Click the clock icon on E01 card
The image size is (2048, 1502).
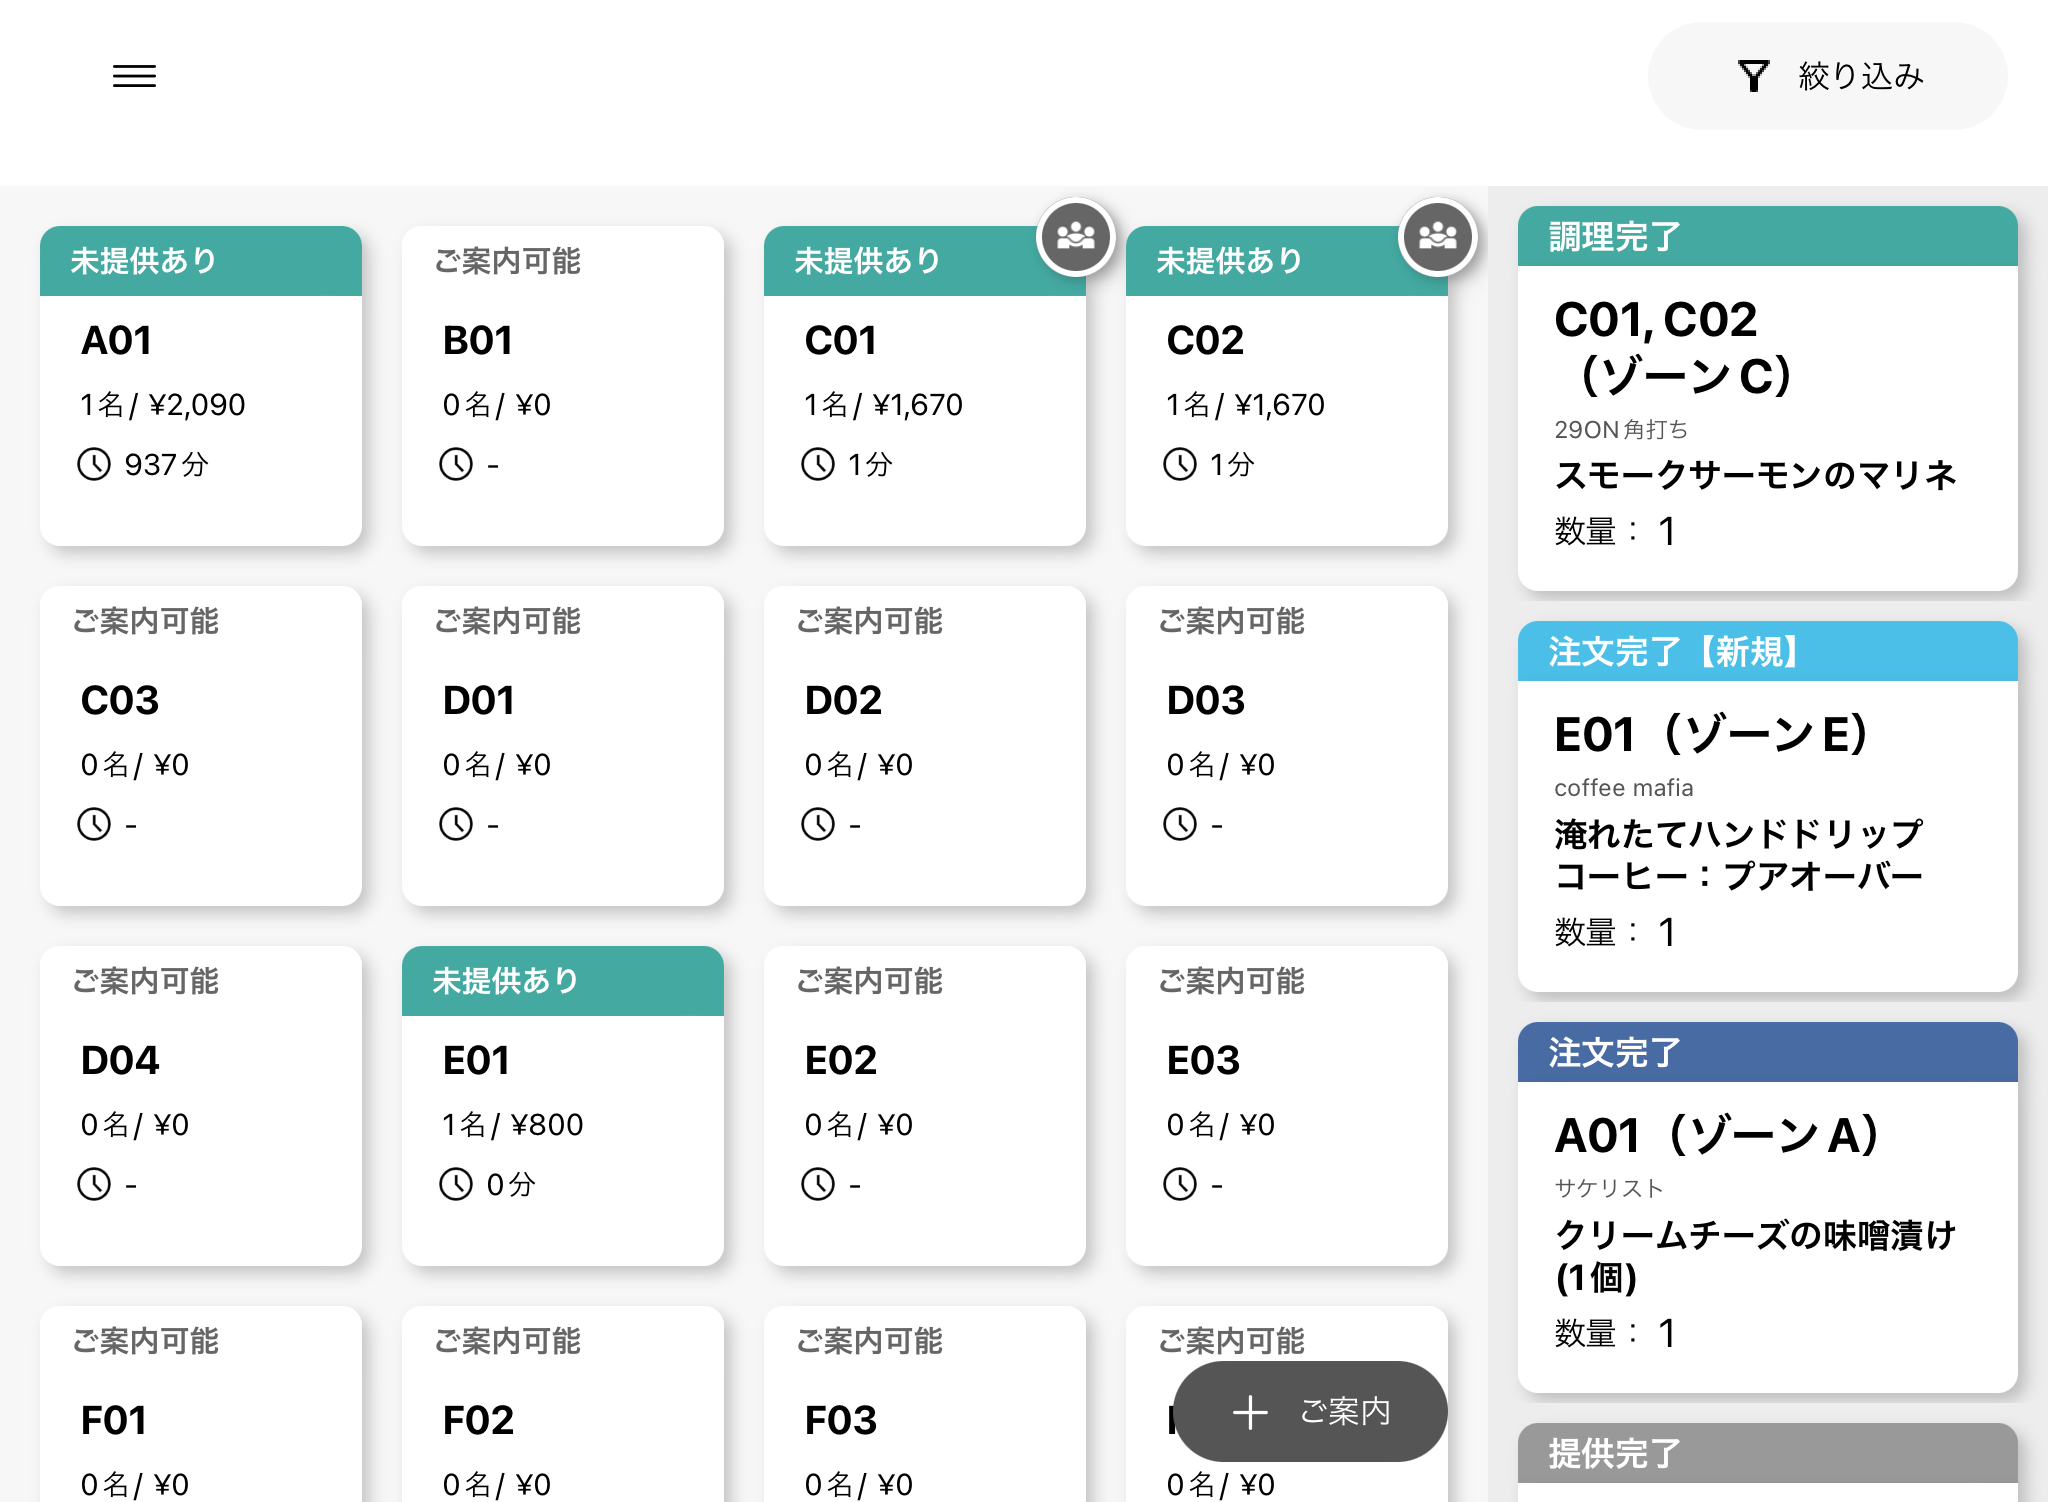pyautogui.click(x=456, y=1184)
